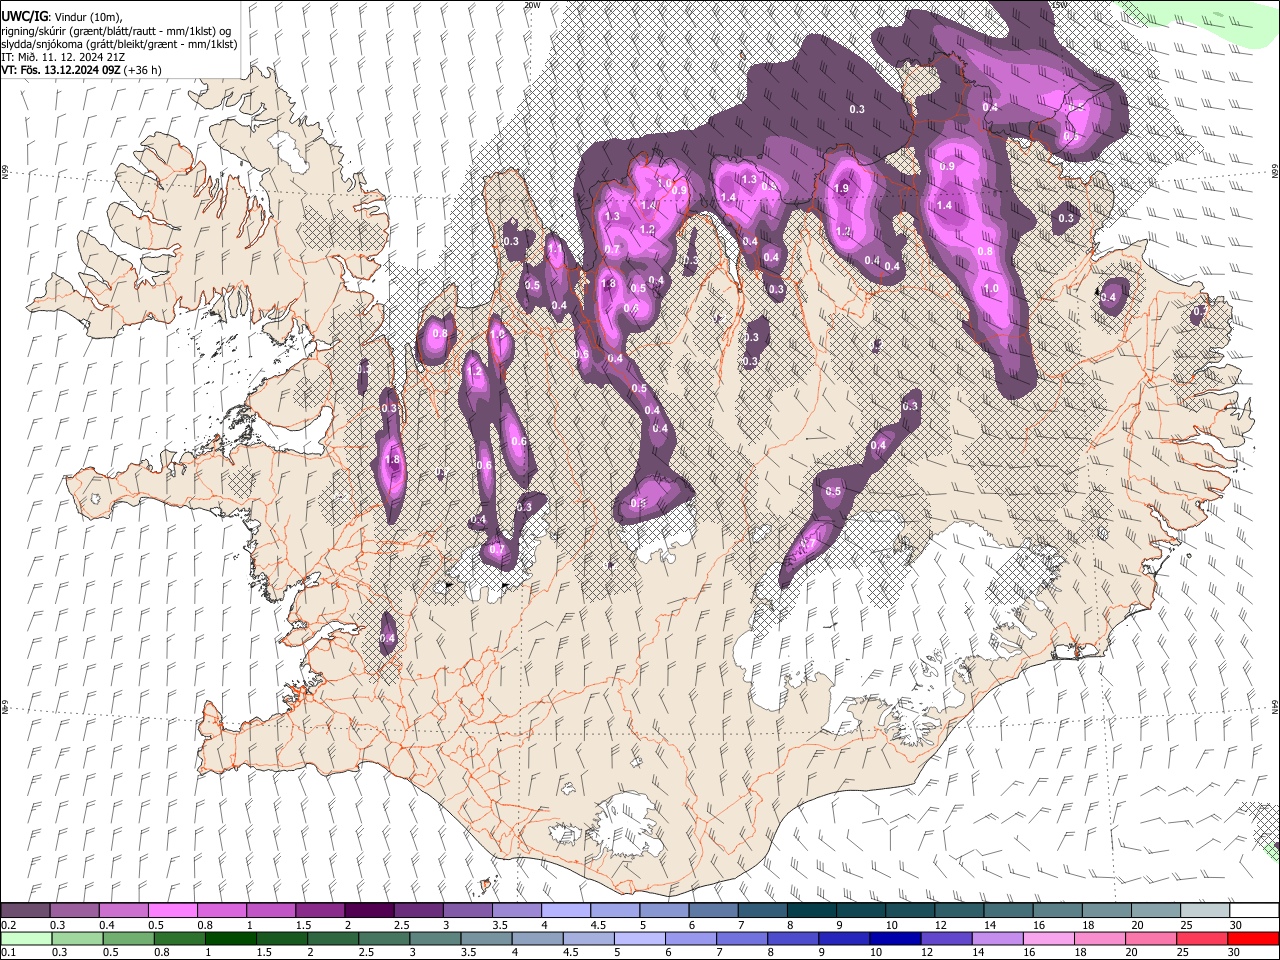The image size is (1280, 960).
Task: Click the 1.9 precipitation value on the map
Action: click(x=841, y=188)
